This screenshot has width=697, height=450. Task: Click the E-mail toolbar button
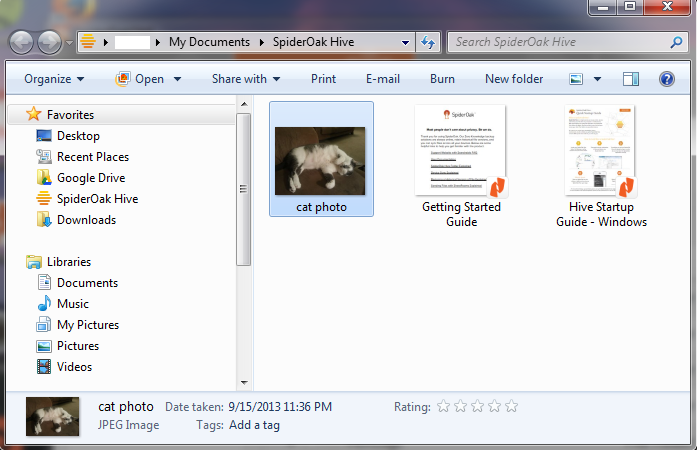(382, 79)
